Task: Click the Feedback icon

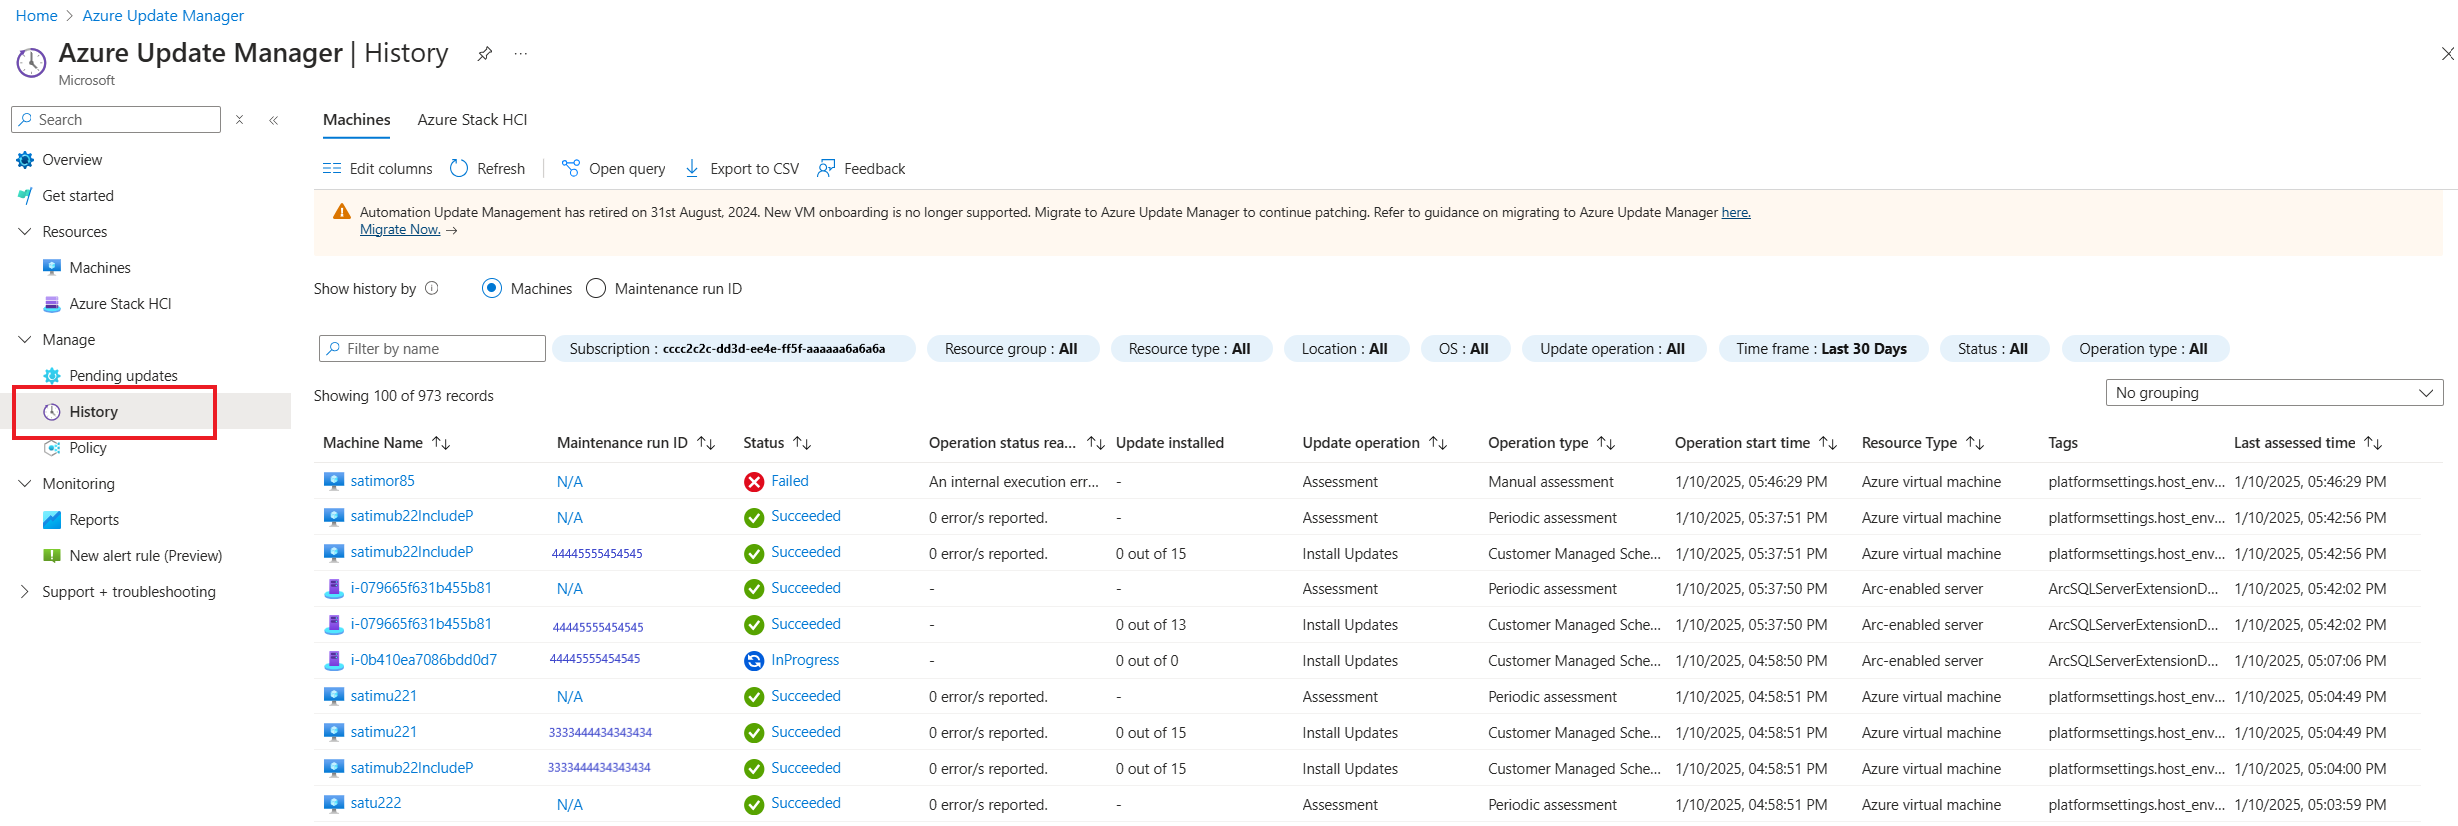Action: click(x=826, y=168)
